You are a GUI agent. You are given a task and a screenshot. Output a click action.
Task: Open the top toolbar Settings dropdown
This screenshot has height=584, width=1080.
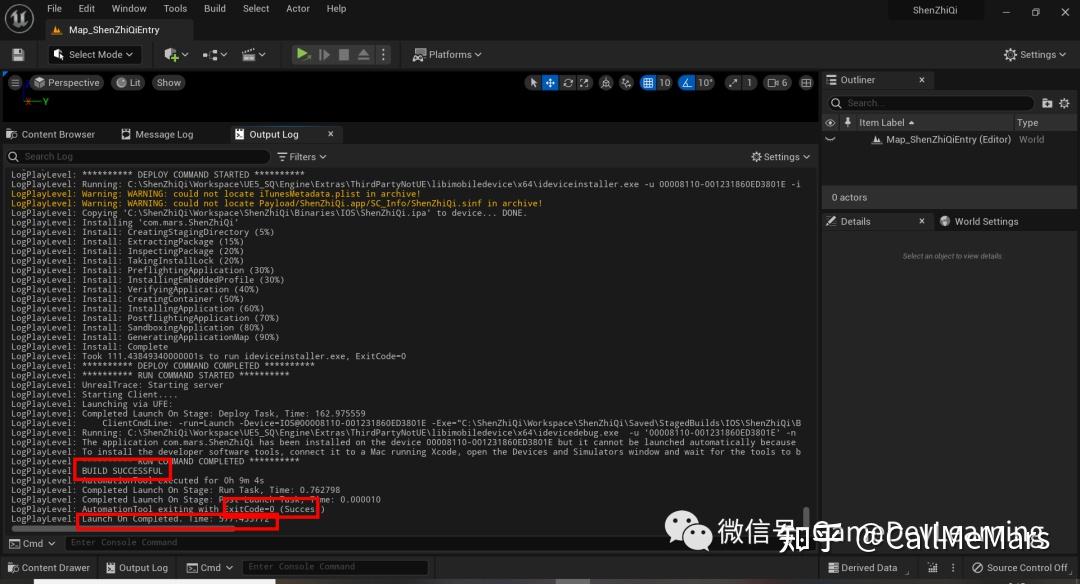click(1035, 54)
